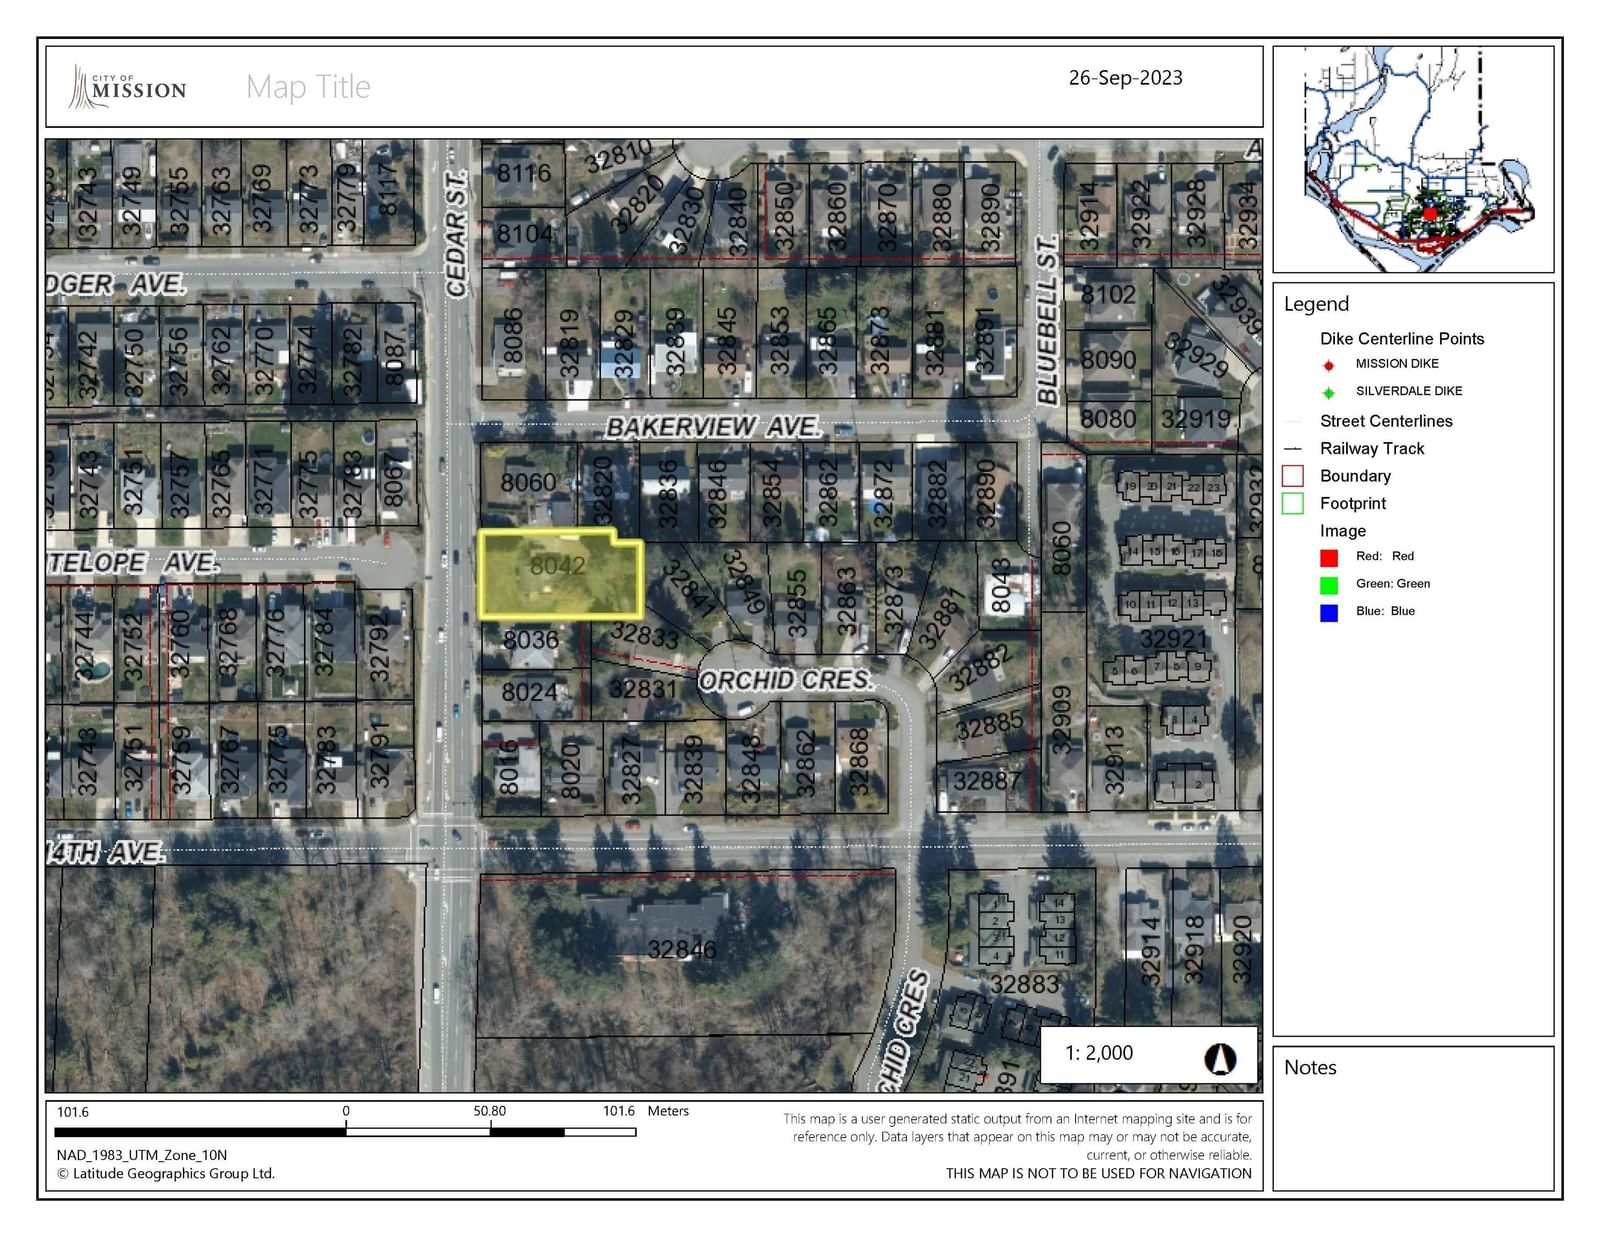The width and height of the screenshot is (1600, 1237).
Task: Click the overview inset map thumbnail
Action: click(x=1412, y=159)
